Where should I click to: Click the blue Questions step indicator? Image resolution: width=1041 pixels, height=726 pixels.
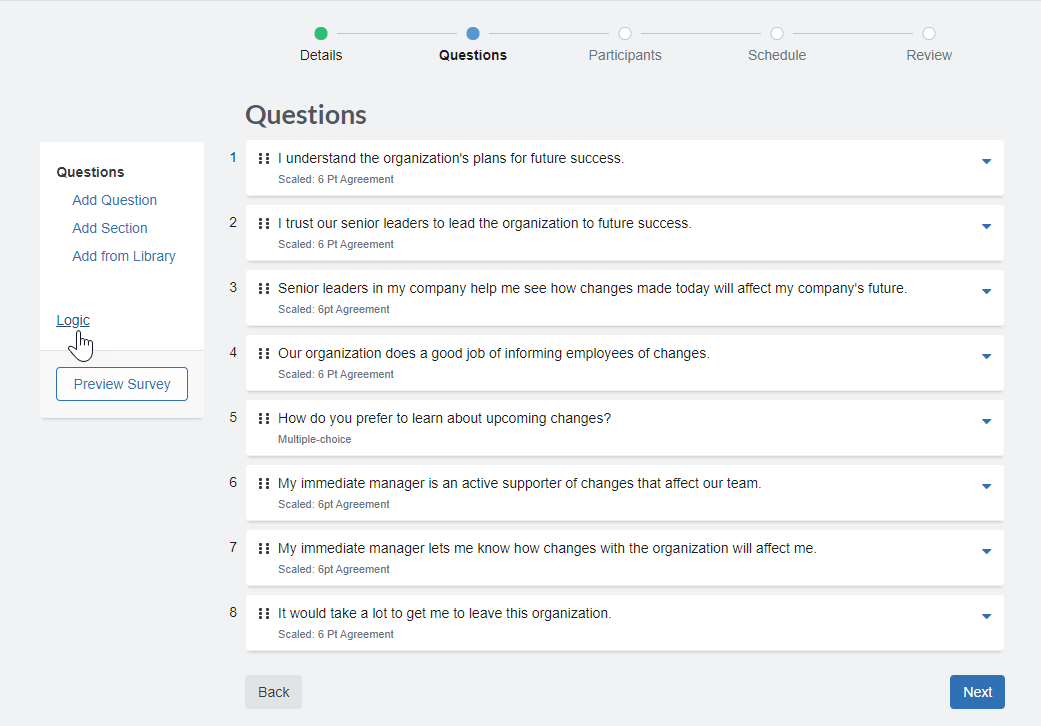point(473,32)
